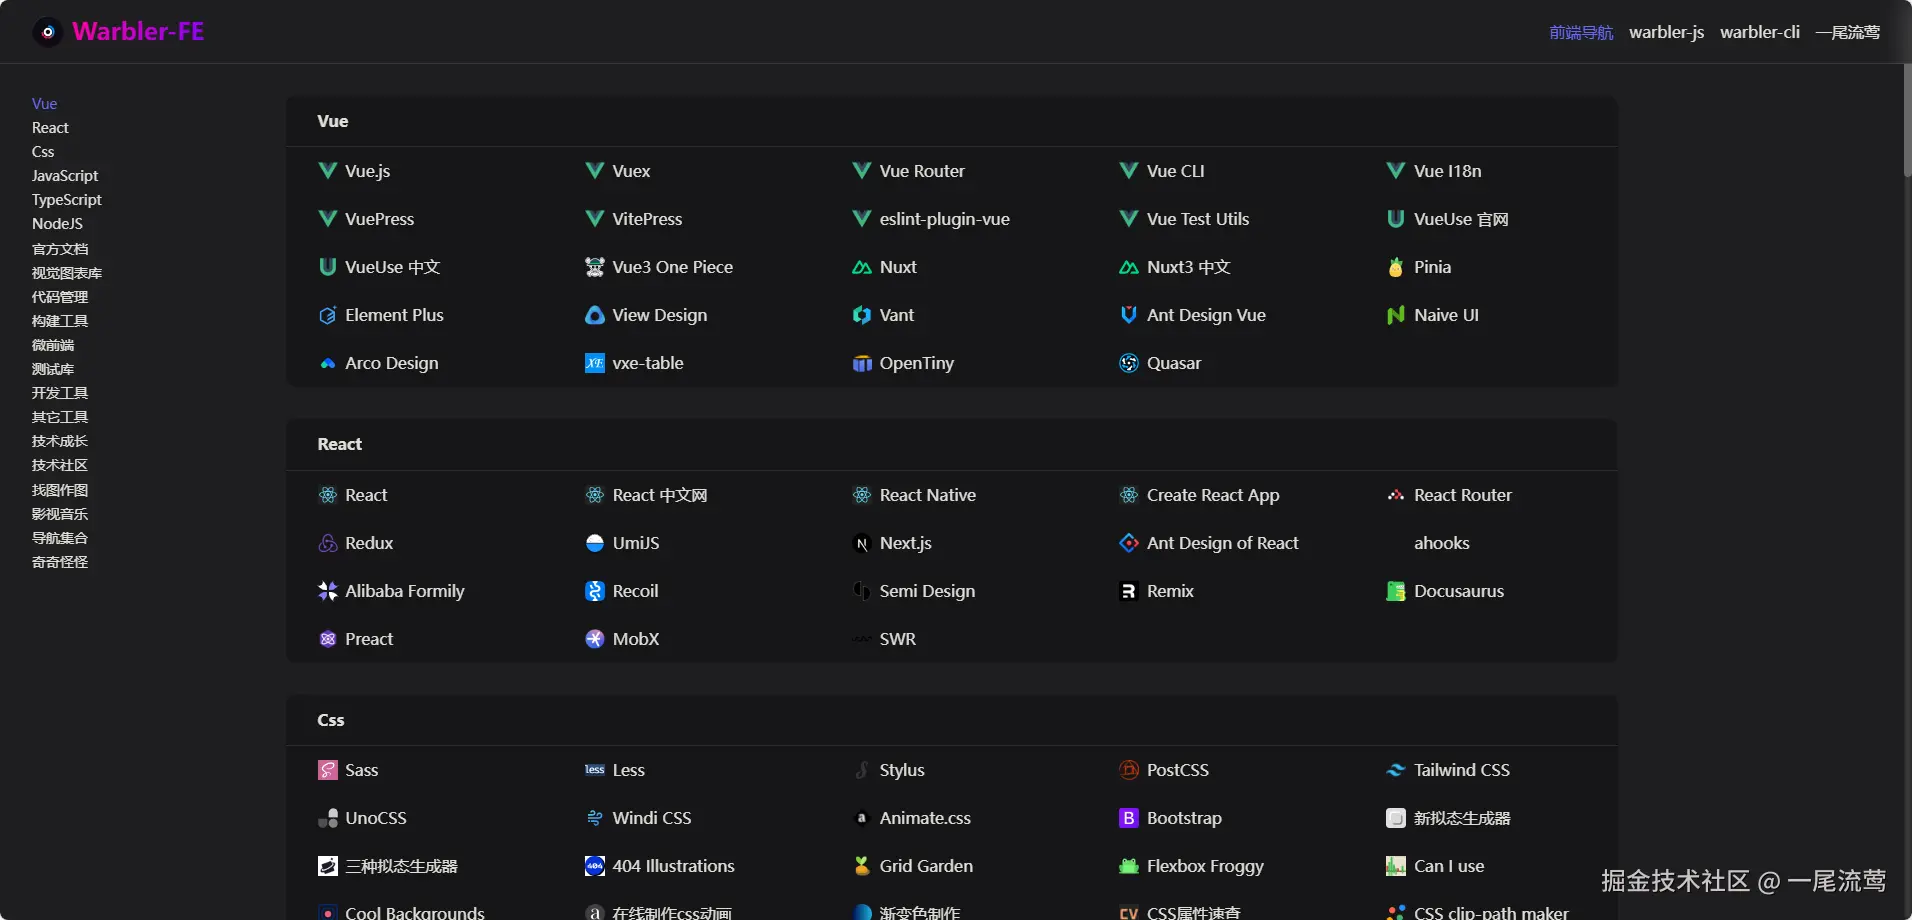Click the Warbler-FE logo icon

(47, 32)
